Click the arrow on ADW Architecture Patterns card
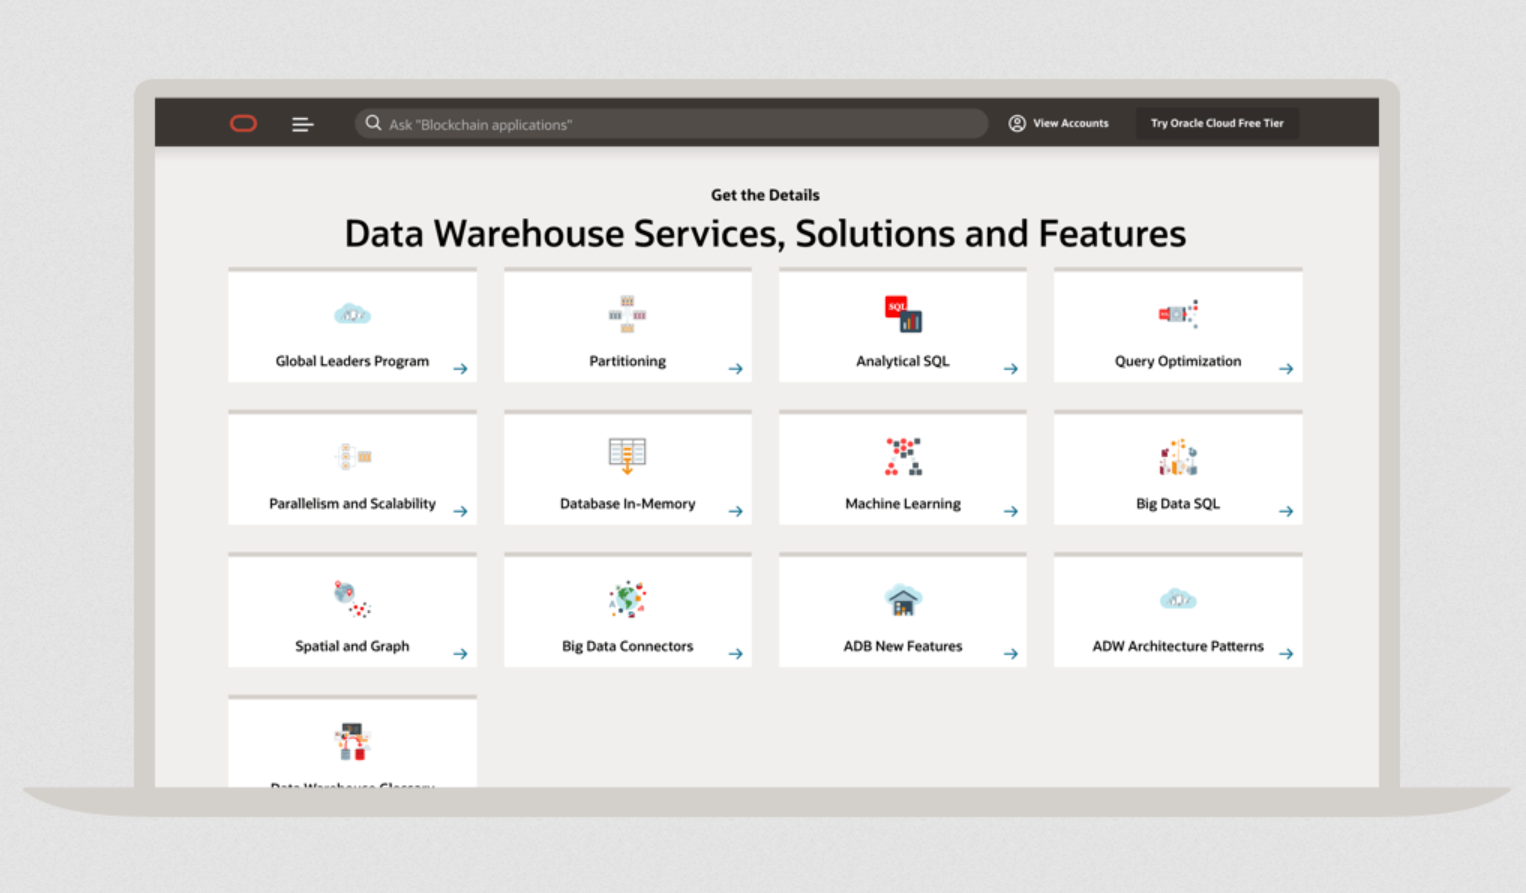1526x893 pixels. (x=1286, y=654)
